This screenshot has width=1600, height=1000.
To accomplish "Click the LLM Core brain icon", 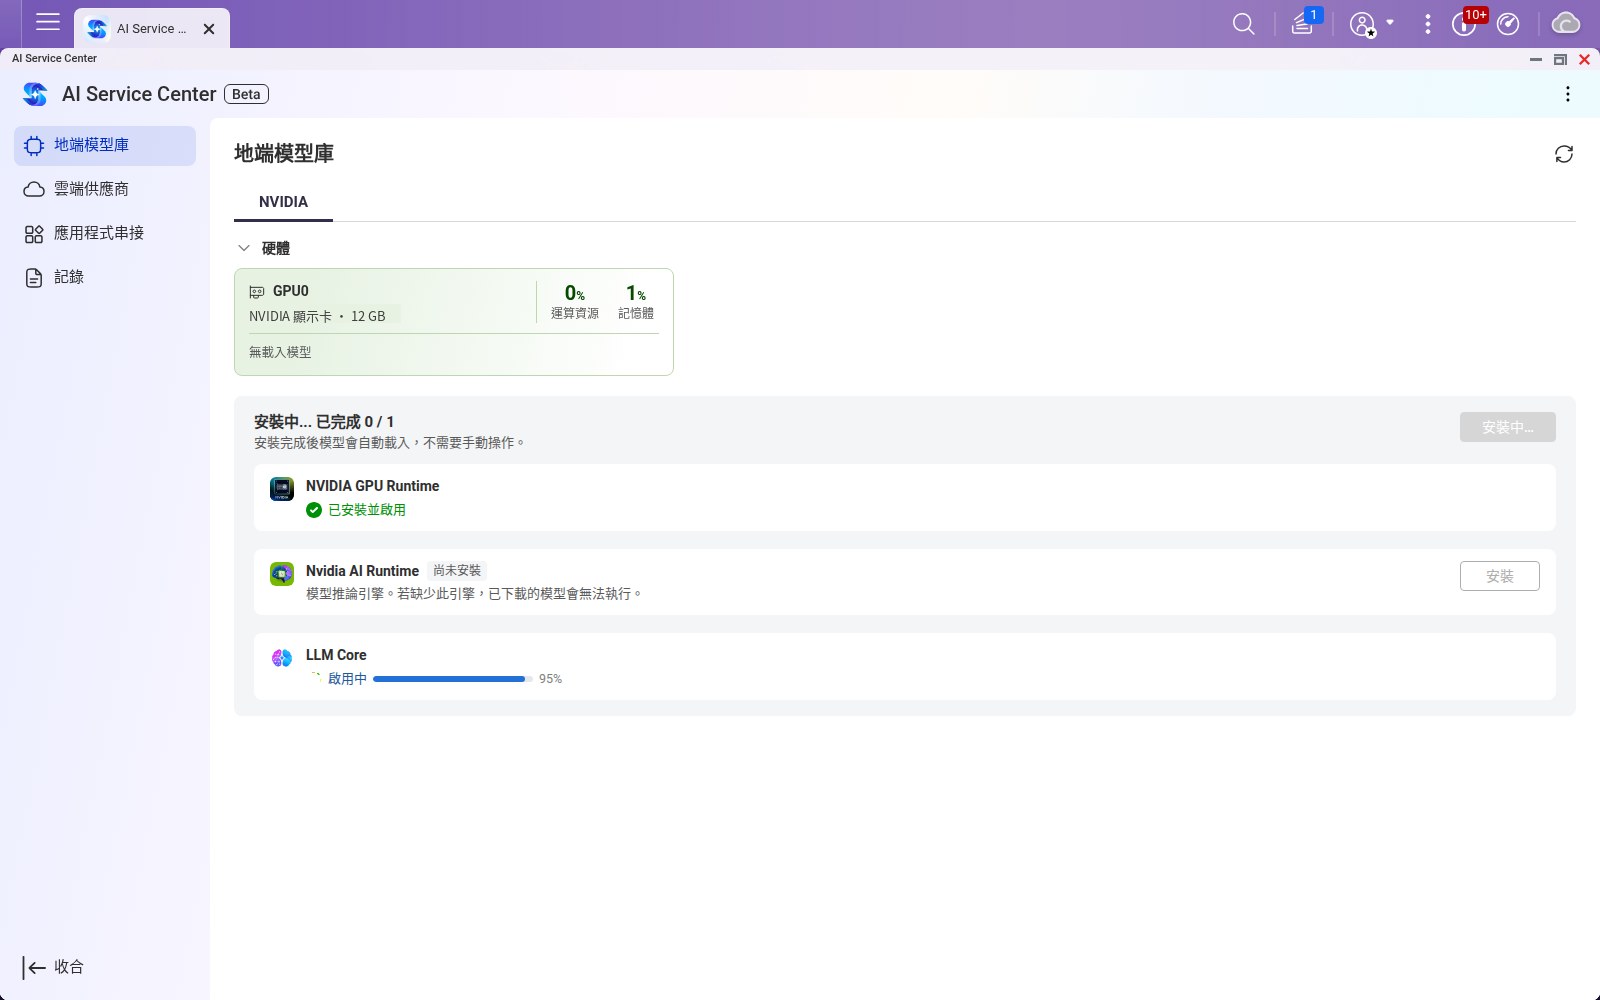I will coord(282,658).
